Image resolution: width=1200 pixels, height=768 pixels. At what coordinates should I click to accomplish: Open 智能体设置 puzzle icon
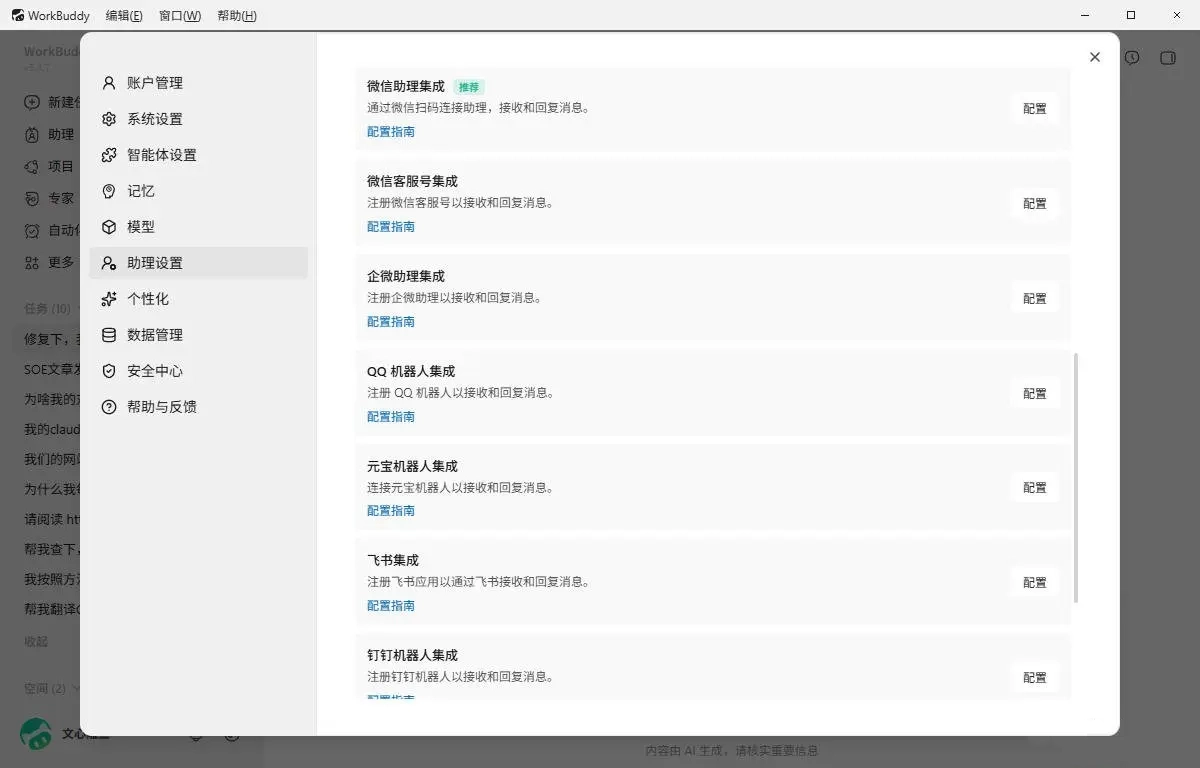point(109,155)
